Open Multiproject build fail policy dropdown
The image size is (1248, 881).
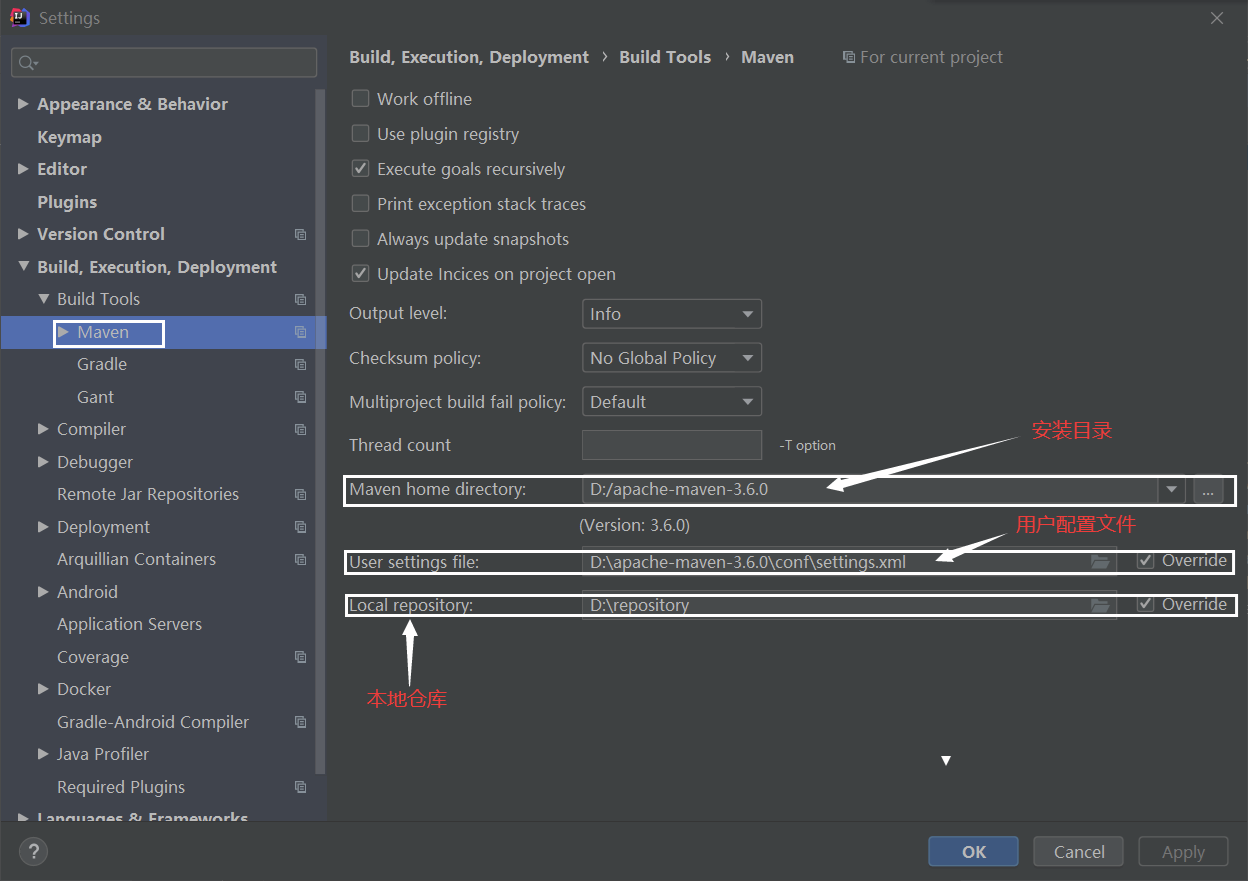[672, 402]
